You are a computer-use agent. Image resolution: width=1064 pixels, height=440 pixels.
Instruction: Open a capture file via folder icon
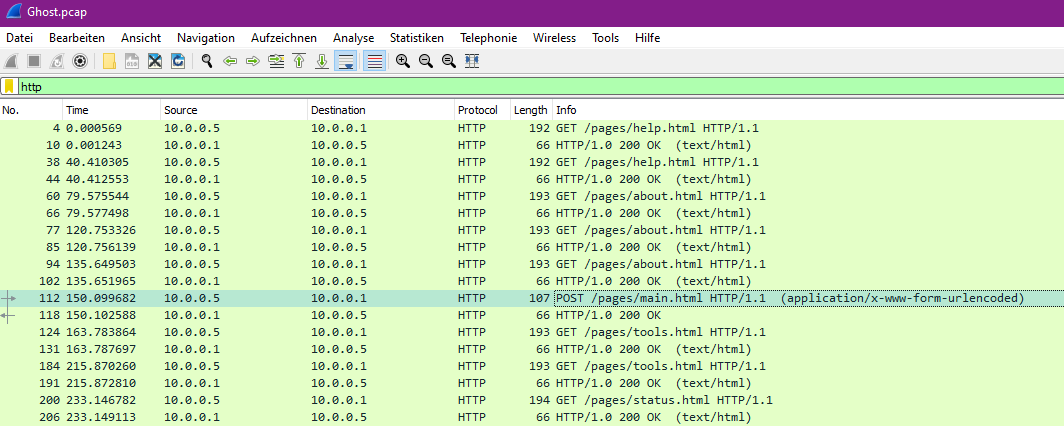[x=109, y=61]
